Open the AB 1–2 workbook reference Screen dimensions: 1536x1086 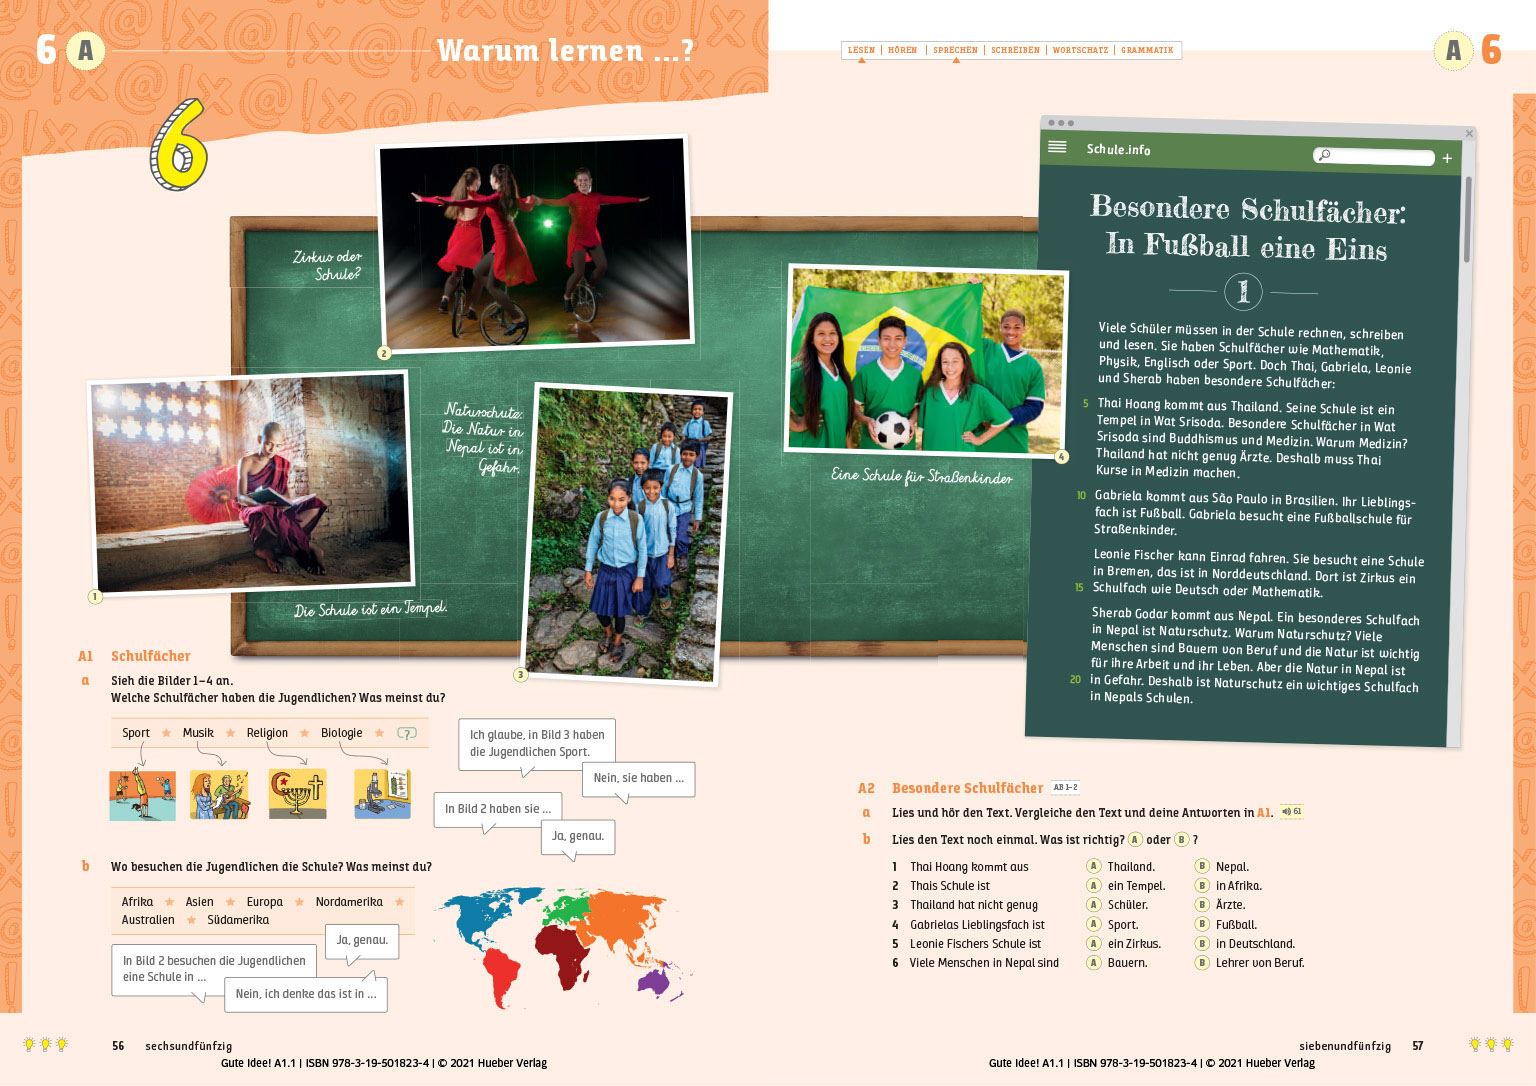point(1065,788)
